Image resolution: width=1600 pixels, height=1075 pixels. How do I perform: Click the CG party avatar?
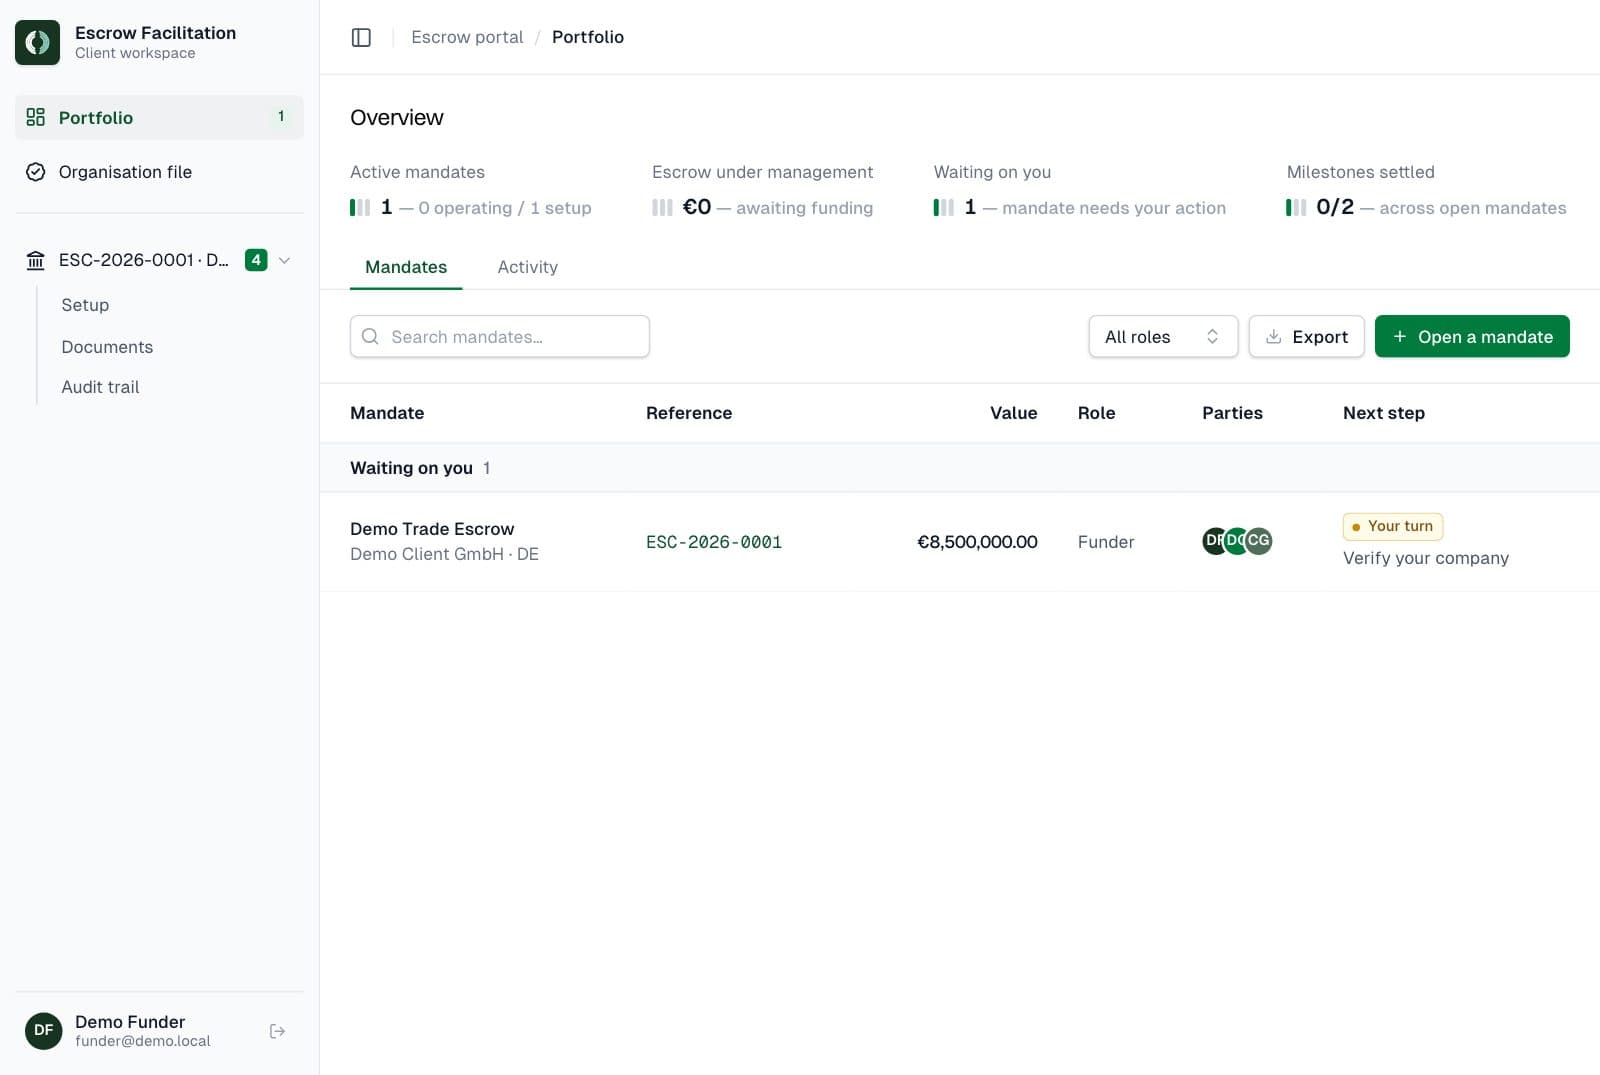click(1259, 540)
